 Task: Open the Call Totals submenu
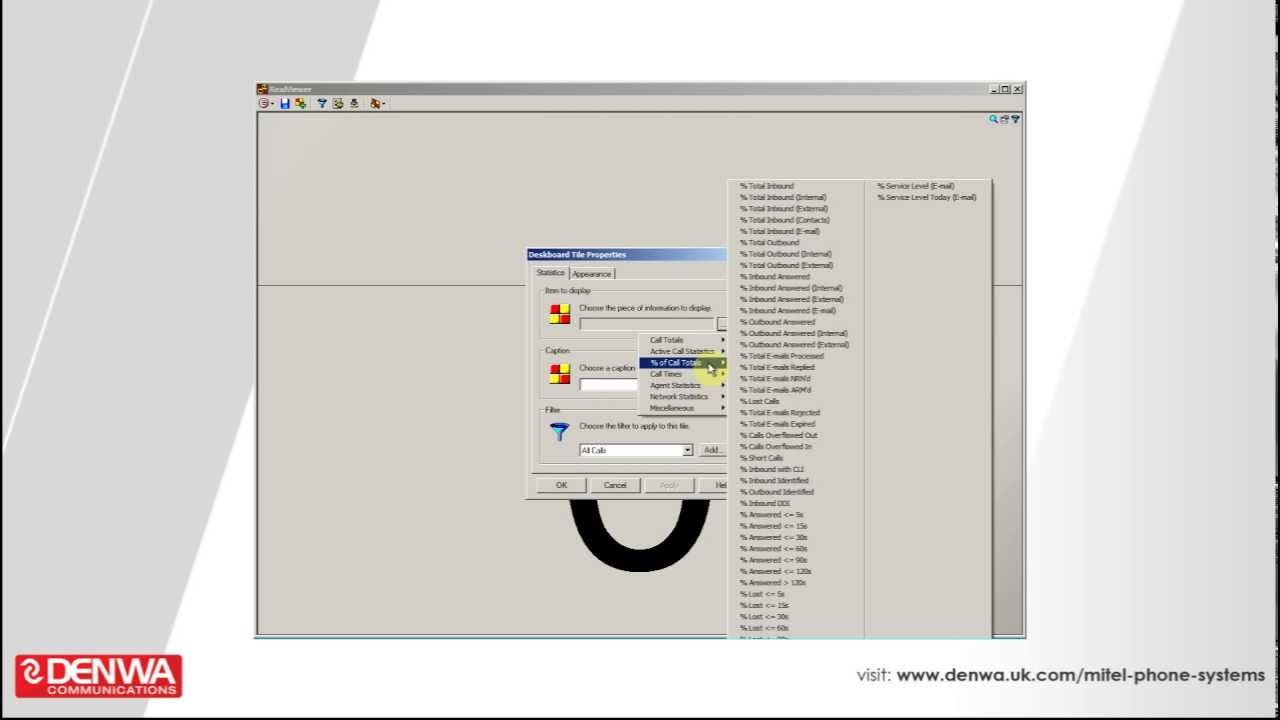(x=683, y=340)
